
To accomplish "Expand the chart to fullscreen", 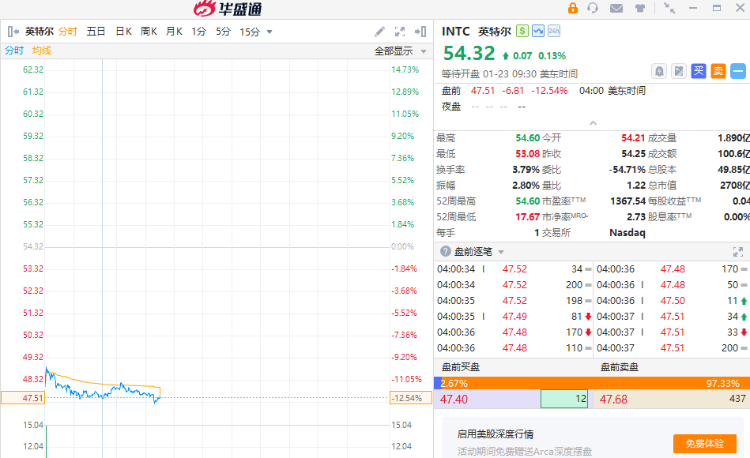I will (401, 32).
